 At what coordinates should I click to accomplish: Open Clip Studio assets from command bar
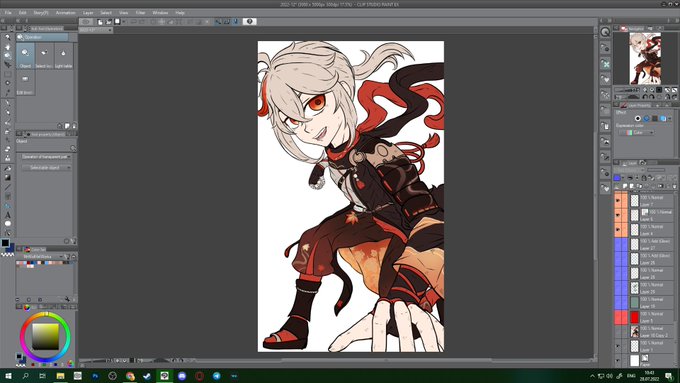[x=86, y=22]
